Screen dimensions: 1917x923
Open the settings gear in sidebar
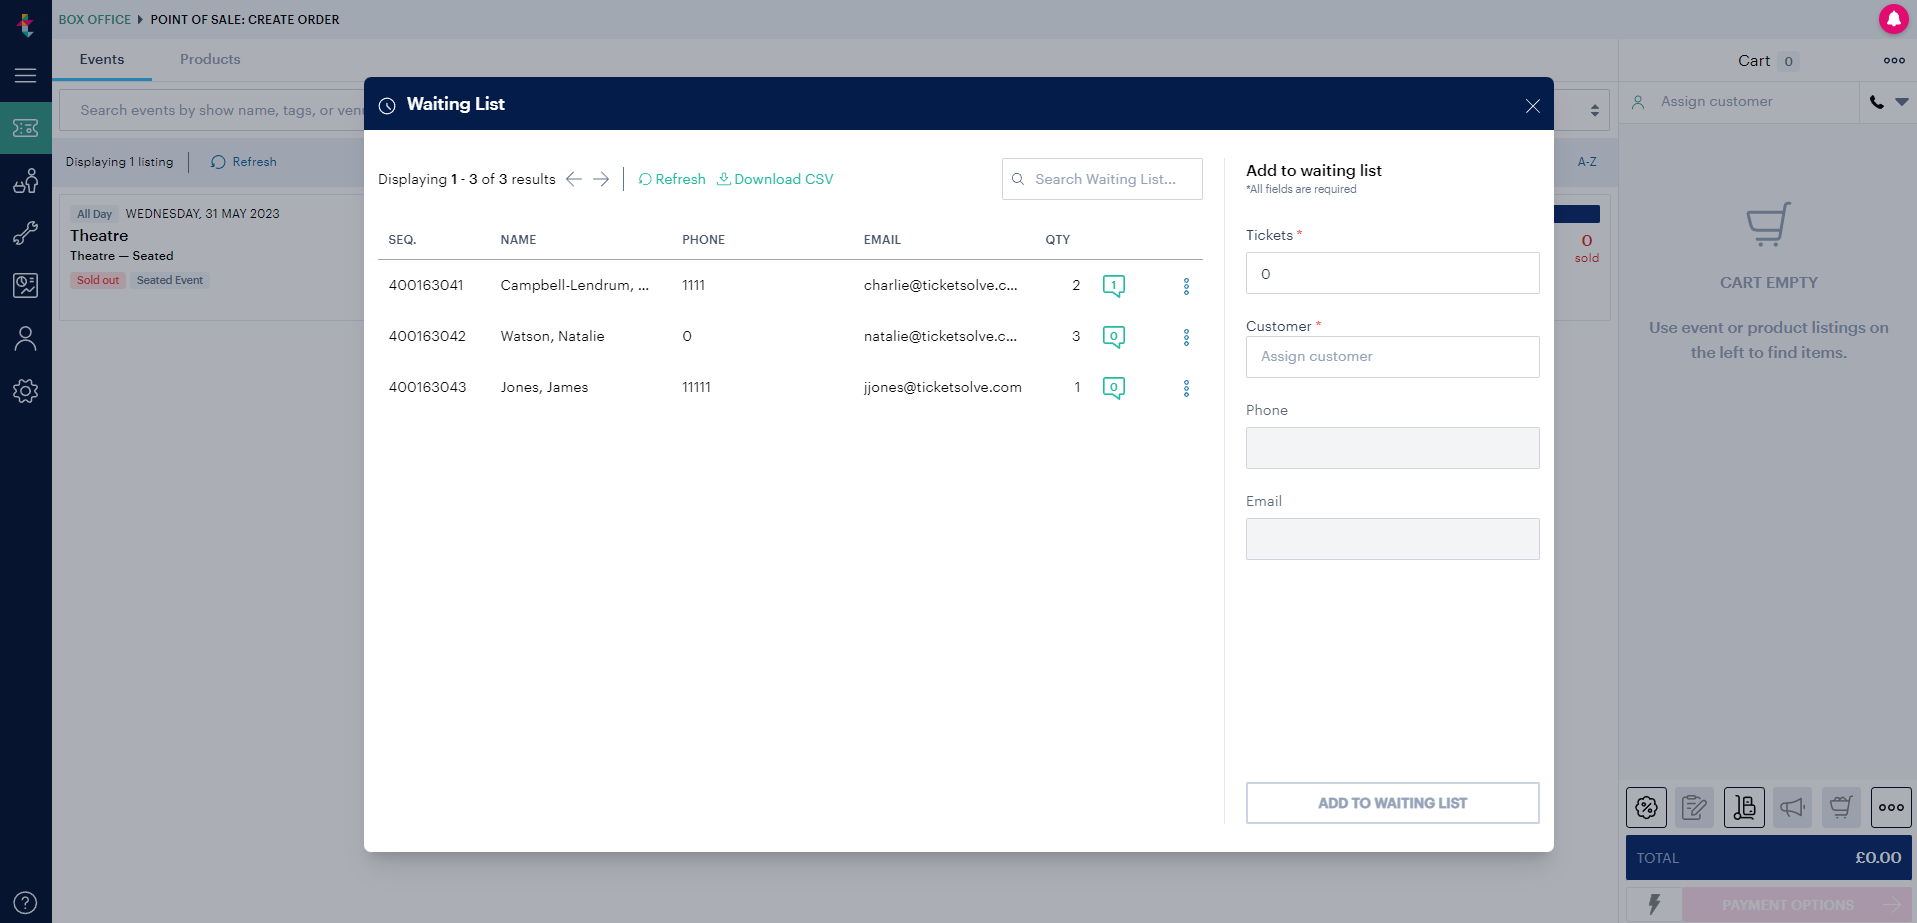pyautogui.click(x=26, y=391)
